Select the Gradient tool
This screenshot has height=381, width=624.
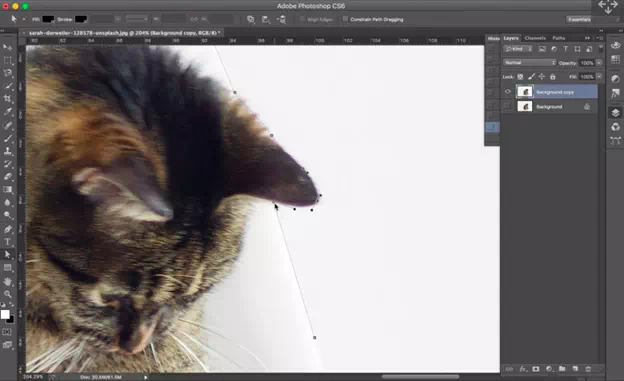point(8,190)
